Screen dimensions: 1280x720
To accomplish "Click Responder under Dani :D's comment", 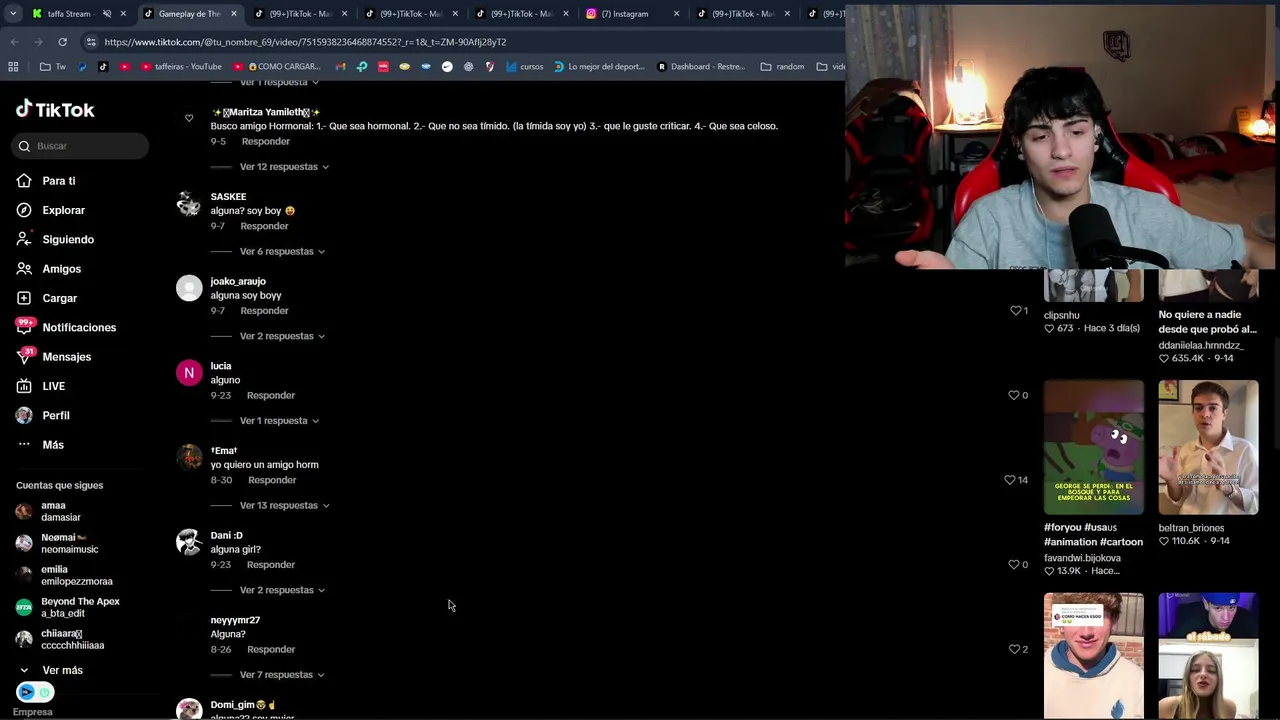I will tap(270, 565).
